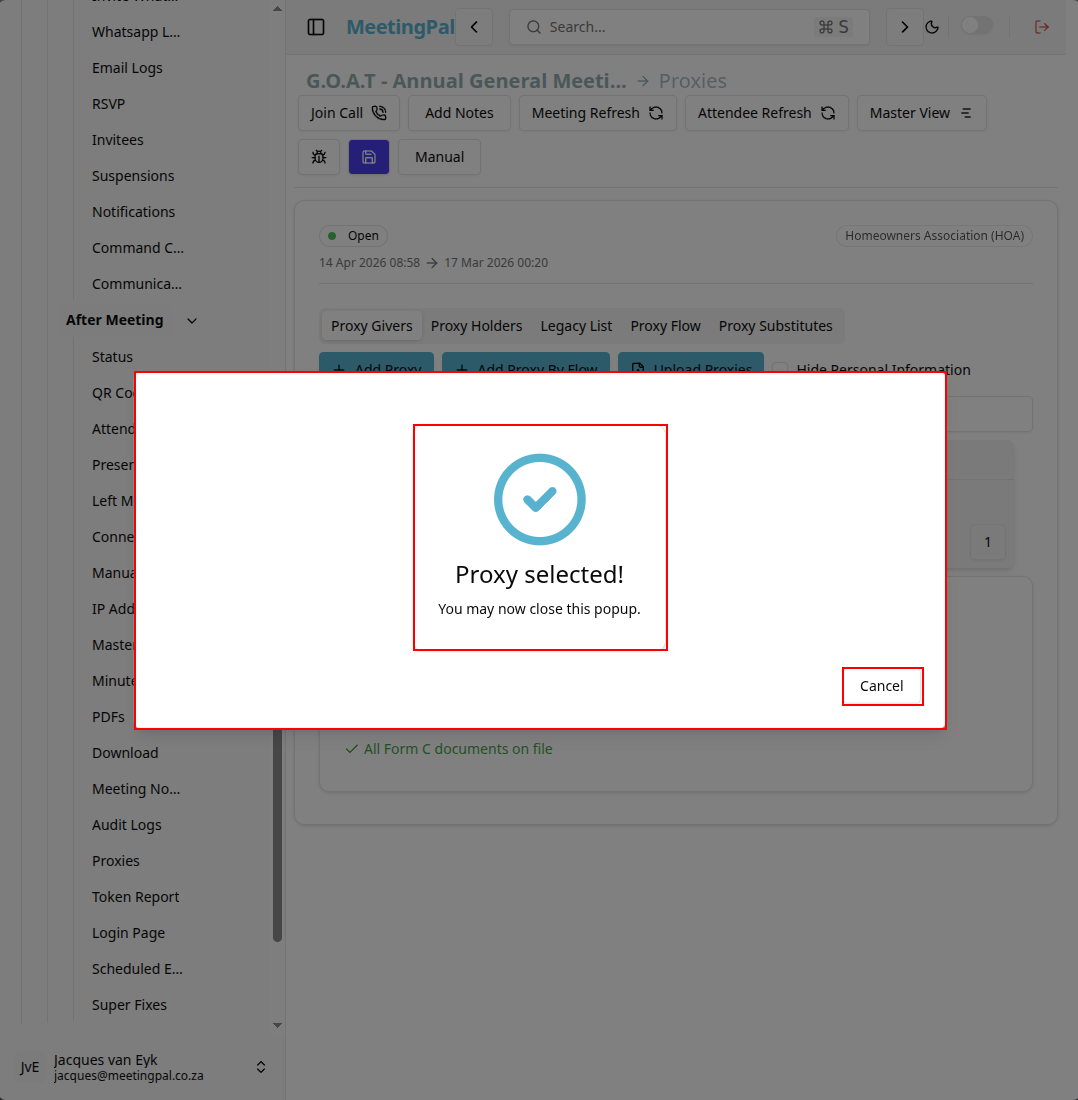Open Status under After Meeting
The image size is (1078, 1100).
point(112,357)
